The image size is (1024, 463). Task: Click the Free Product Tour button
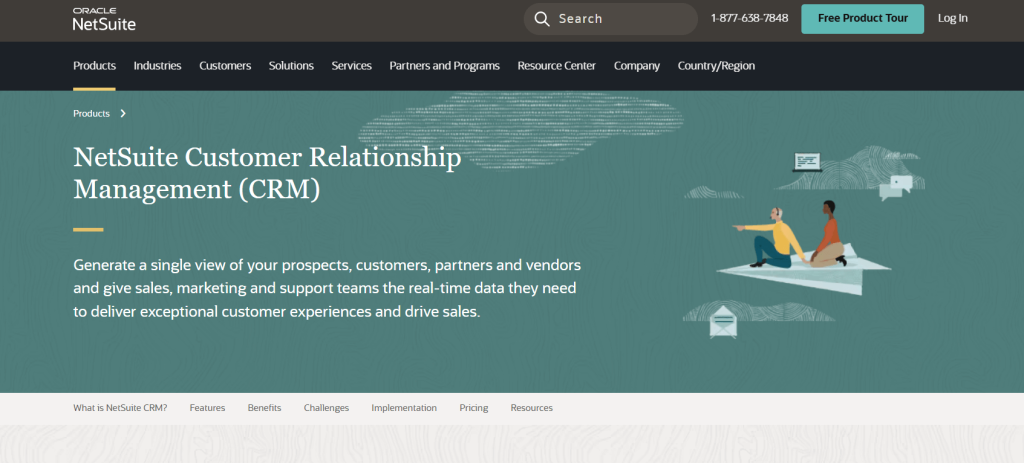(x=863, y=19)
